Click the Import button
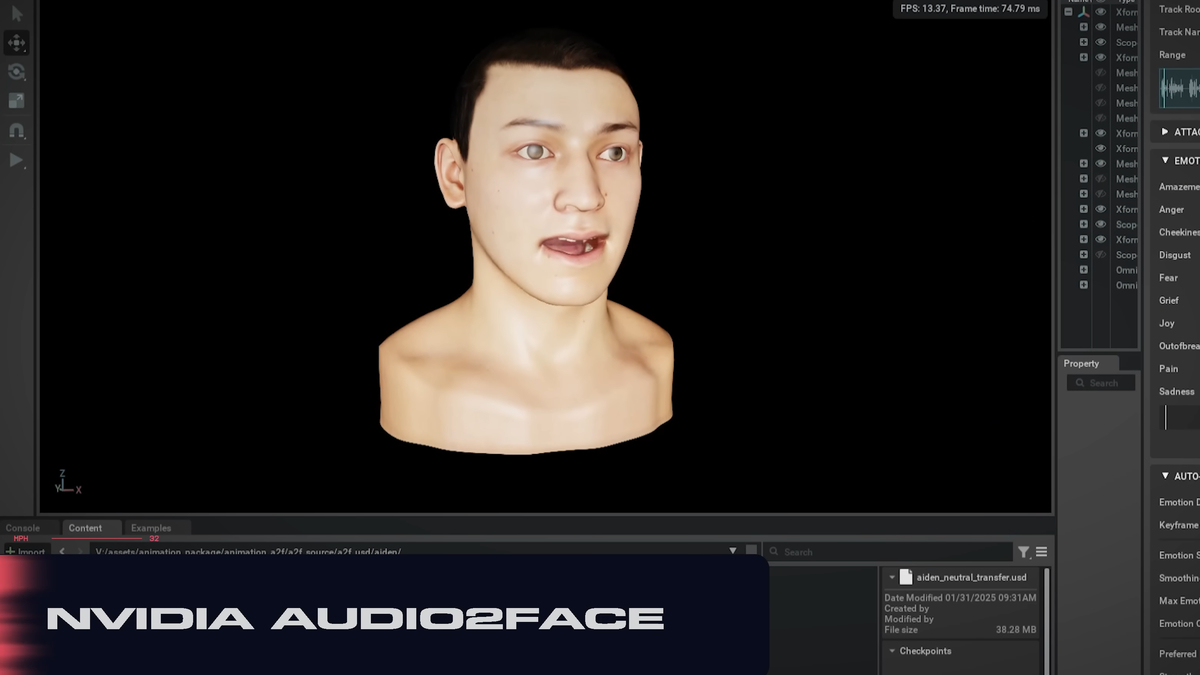The image size is (1200, 675). point(25,552)
